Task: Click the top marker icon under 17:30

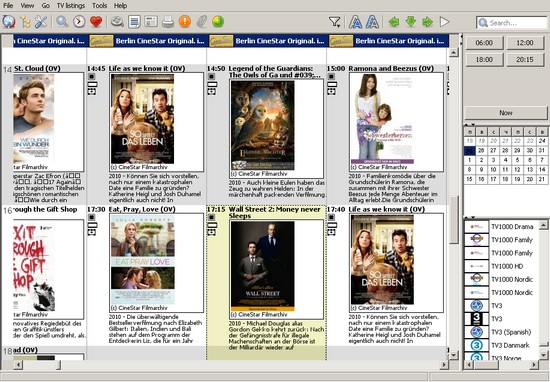Action: [x=92, y=217]
